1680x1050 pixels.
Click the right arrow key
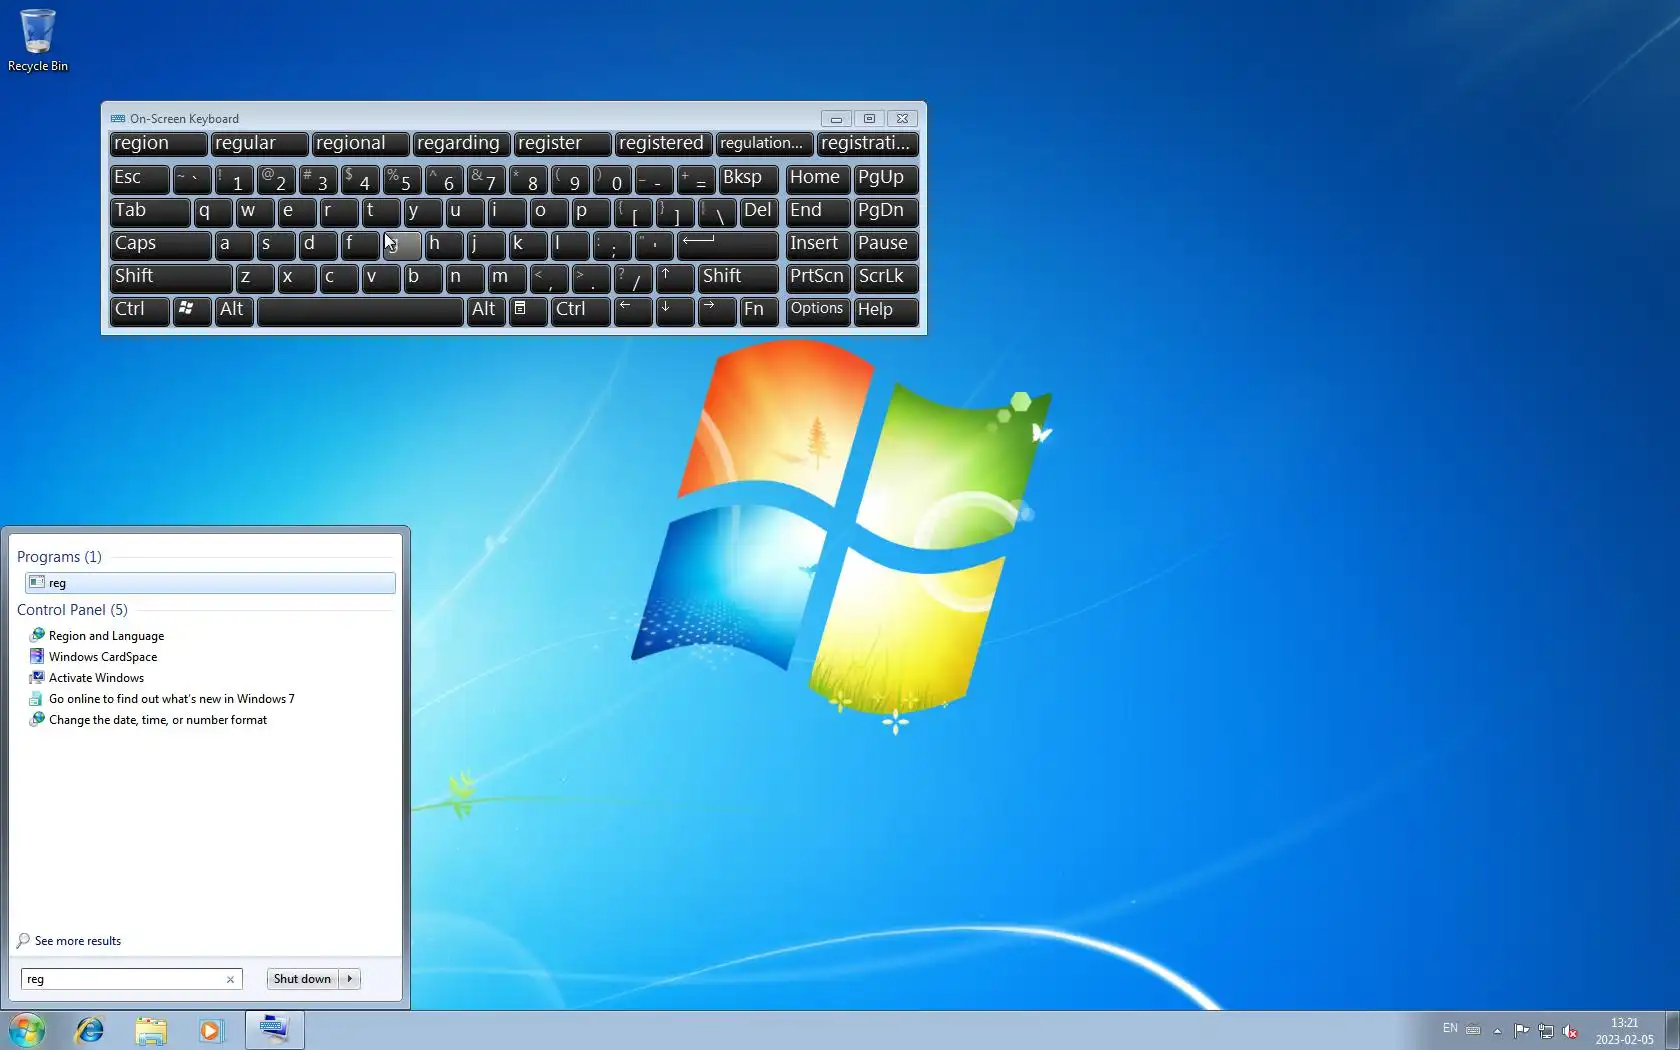point(717,311)
